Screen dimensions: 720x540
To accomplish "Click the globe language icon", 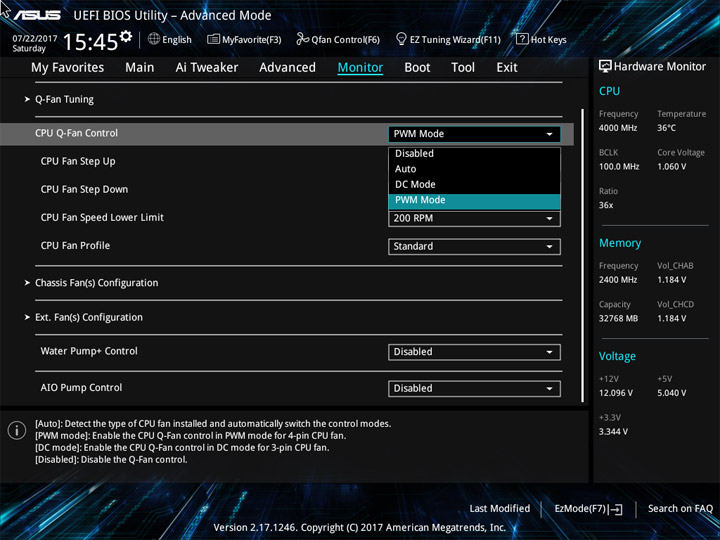I will (154, 39).
